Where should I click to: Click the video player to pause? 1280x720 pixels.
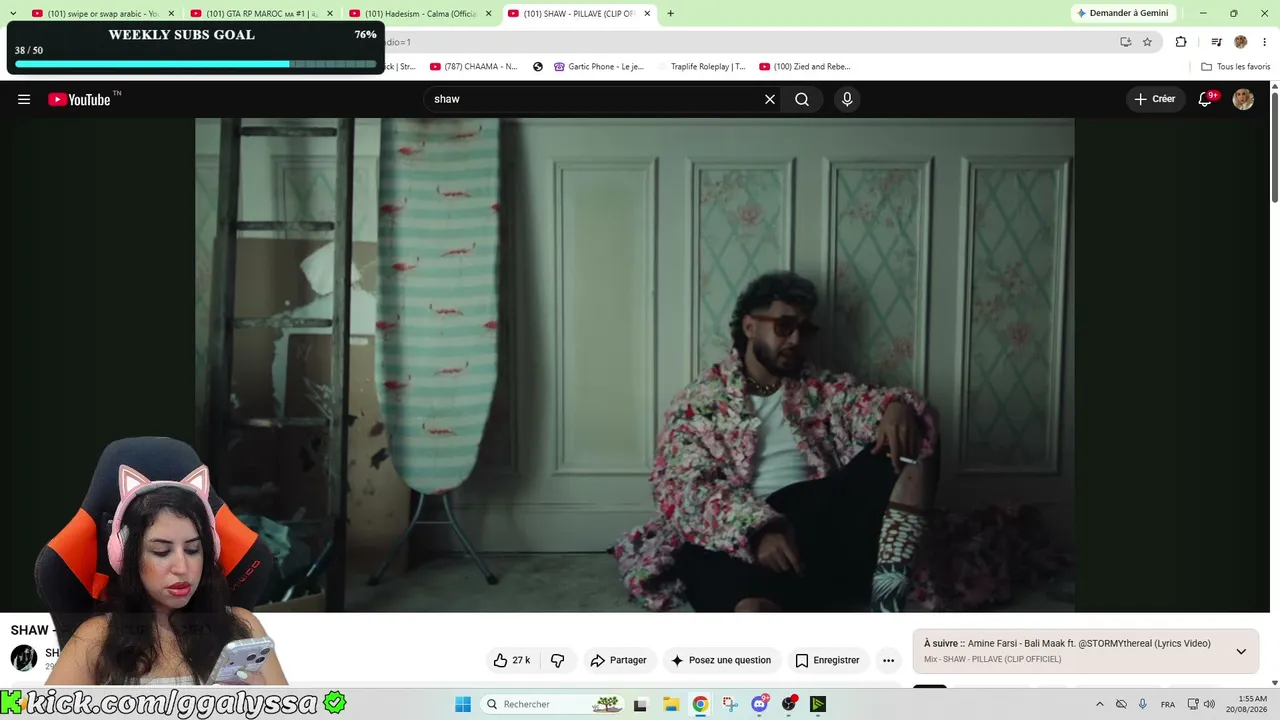(x=634, y=365)
